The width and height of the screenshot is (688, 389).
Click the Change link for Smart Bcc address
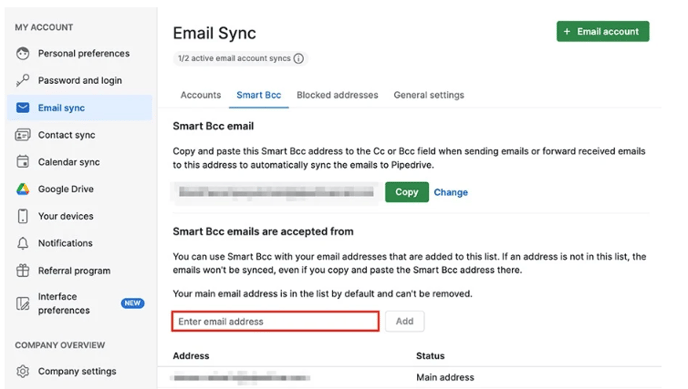click(451, 192)
